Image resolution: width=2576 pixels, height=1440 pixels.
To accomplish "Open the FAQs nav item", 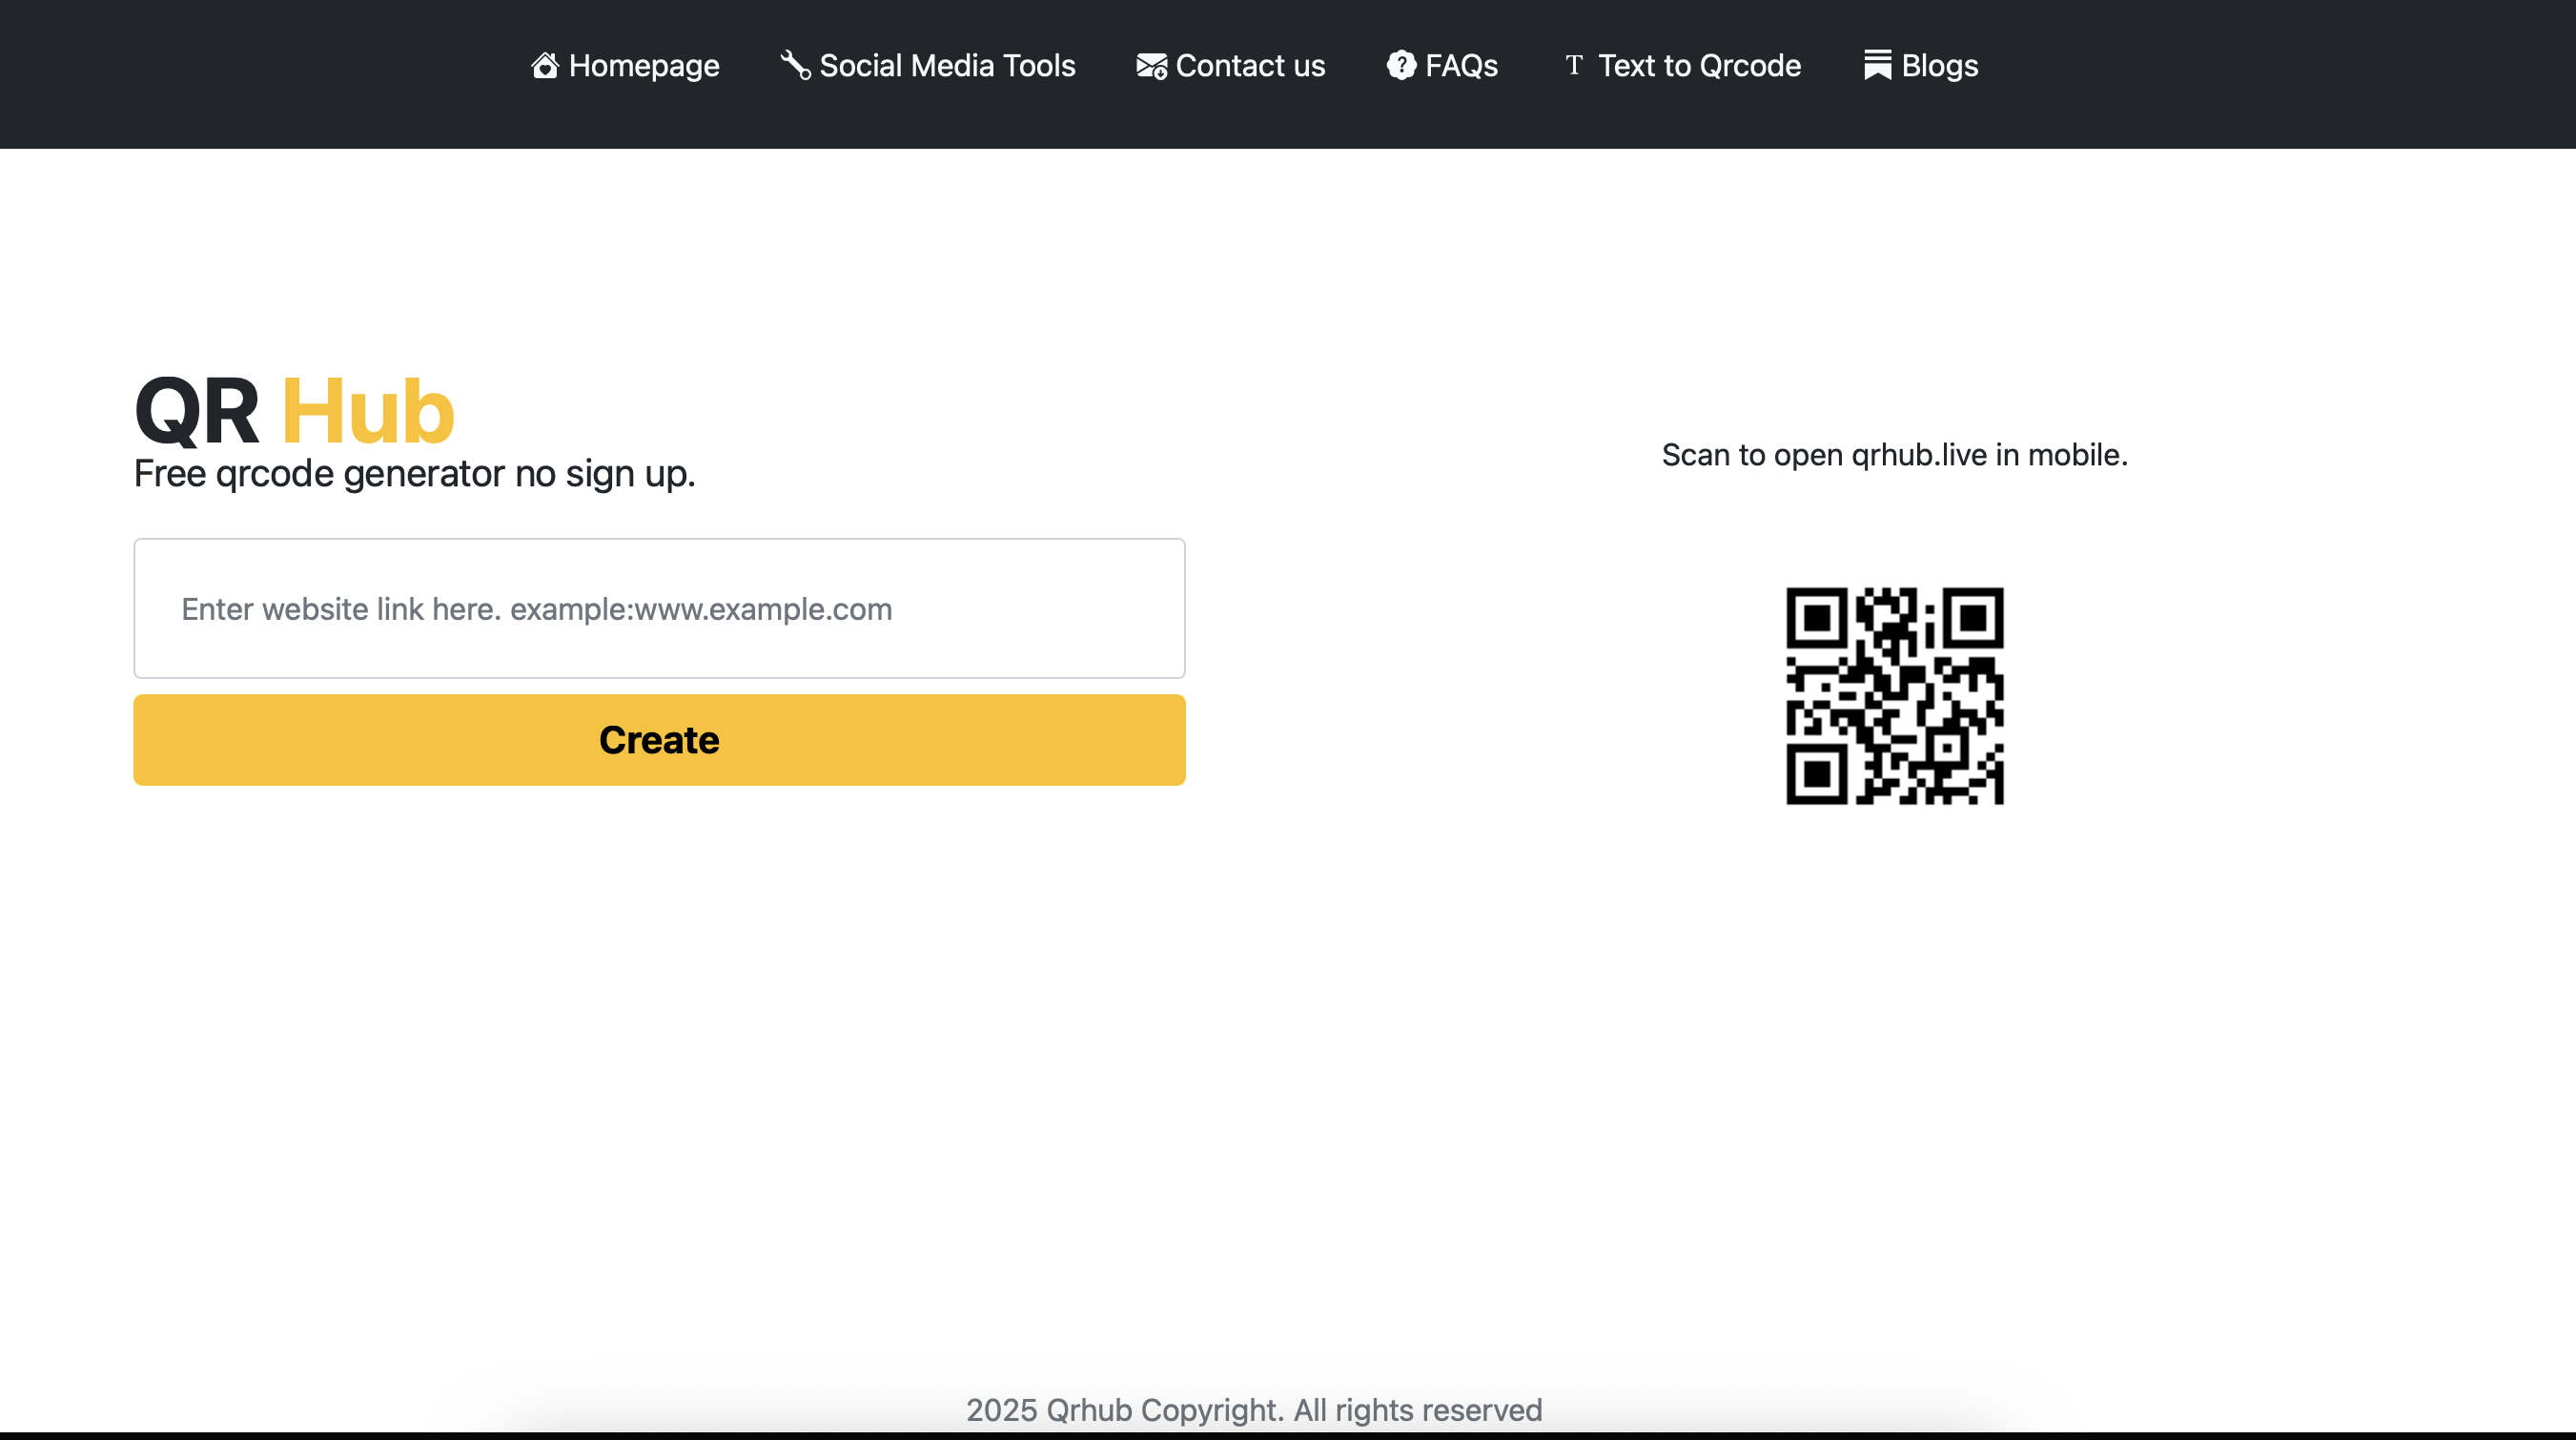I will [1442, 66].
